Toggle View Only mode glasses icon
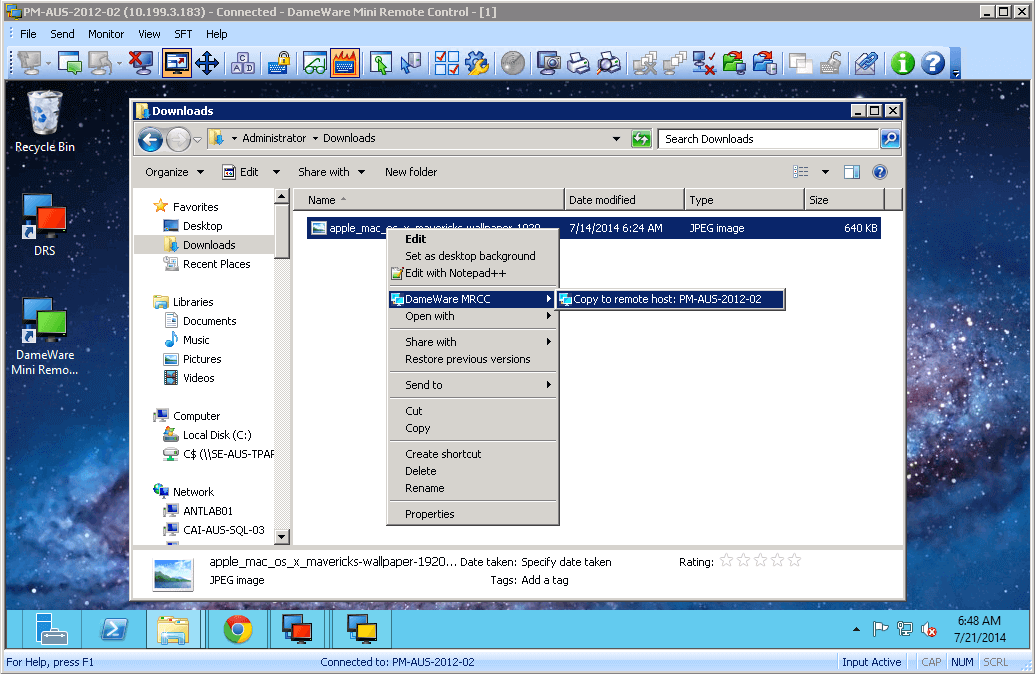Image resolution: width=1035 pixels, height=674 pixels. click(x=315, y=63)
